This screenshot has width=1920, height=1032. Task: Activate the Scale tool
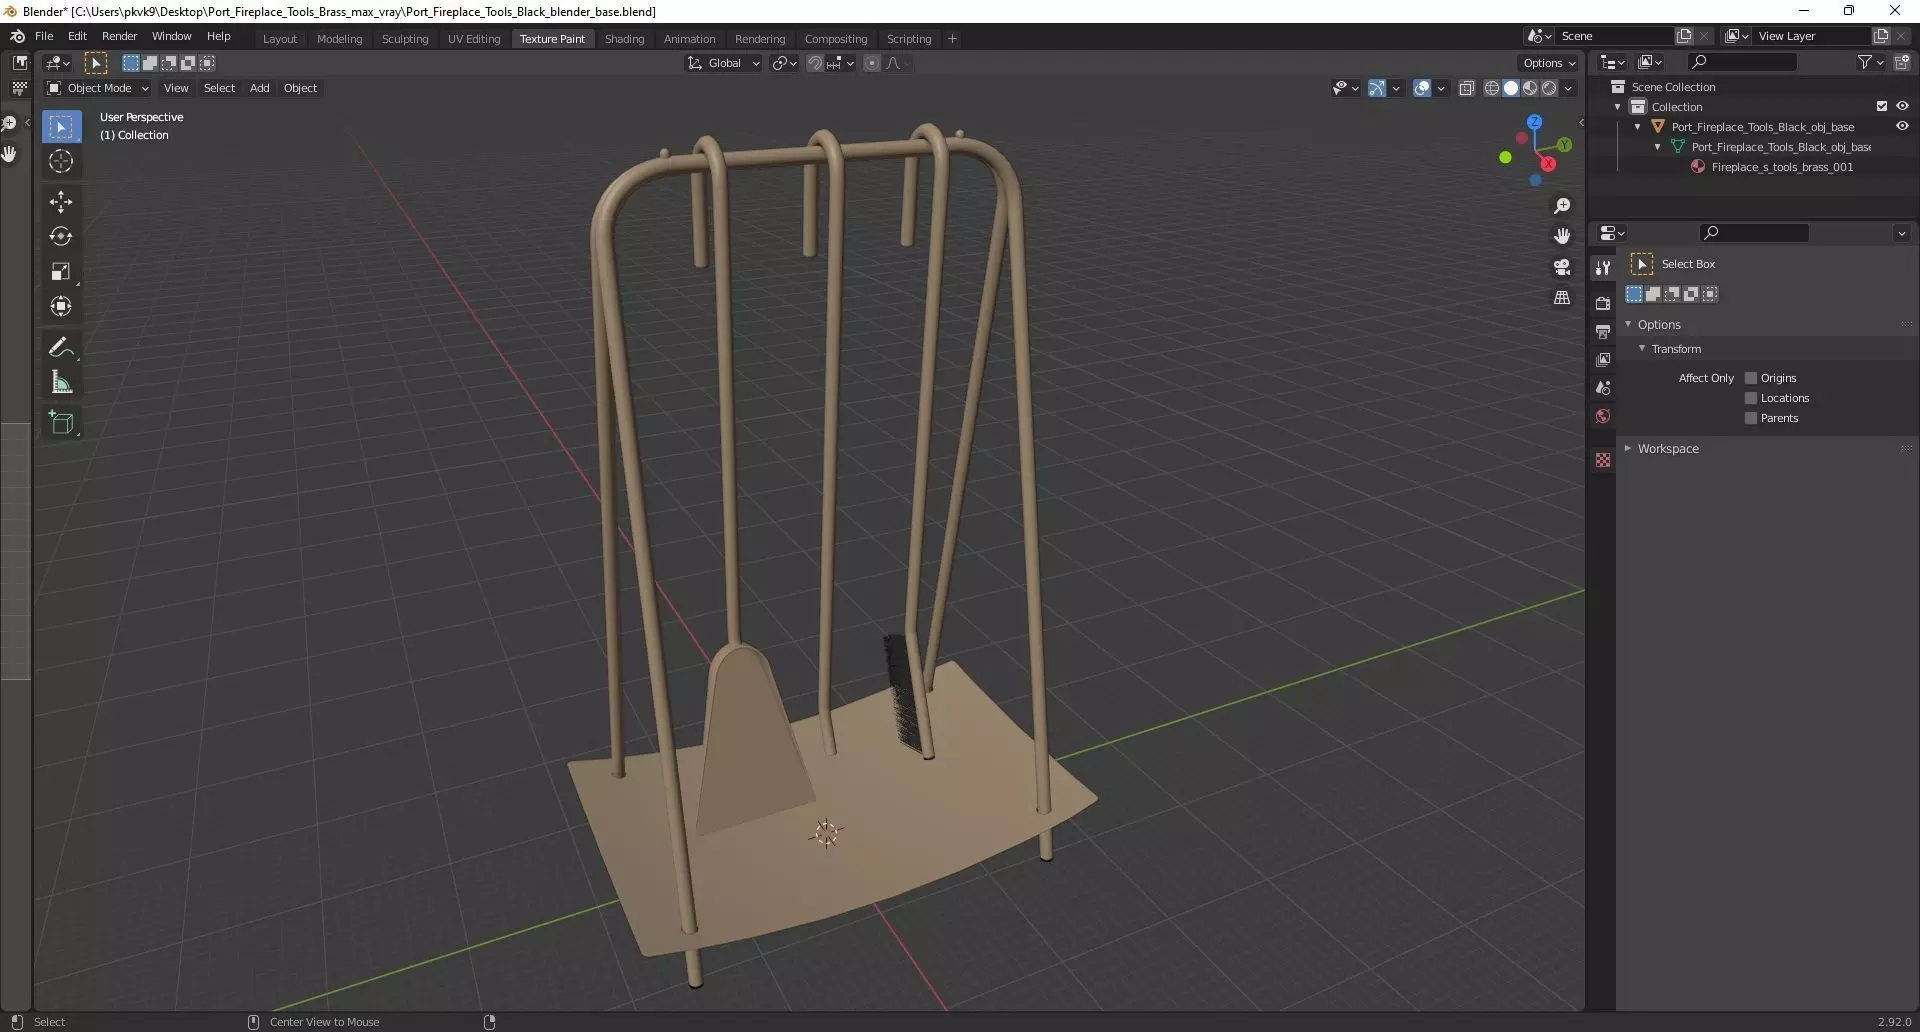[61, 272]
